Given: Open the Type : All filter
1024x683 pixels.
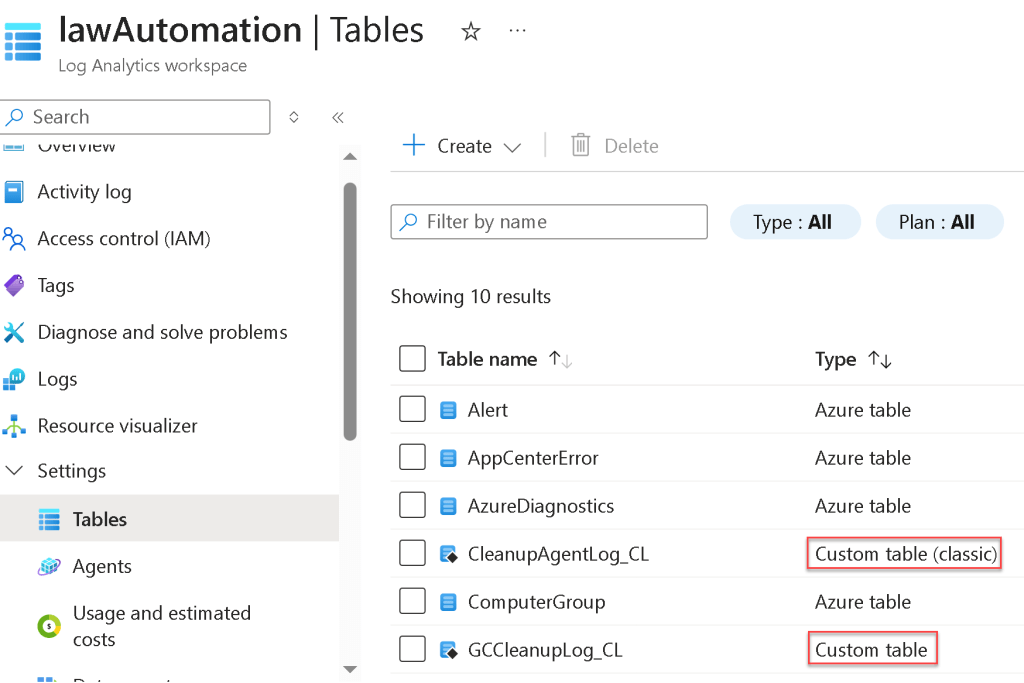Looking at the screenshot, I should [x=794, y=222].
